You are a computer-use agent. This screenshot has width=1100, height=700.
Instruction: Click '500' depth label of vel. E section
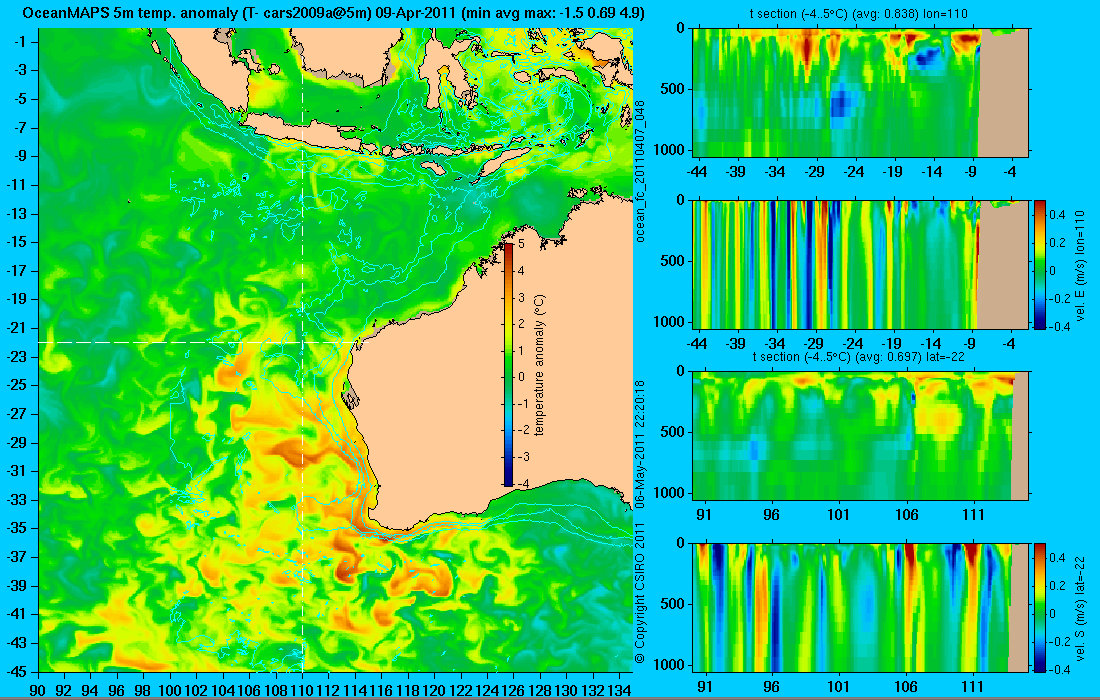pos(676,261)
